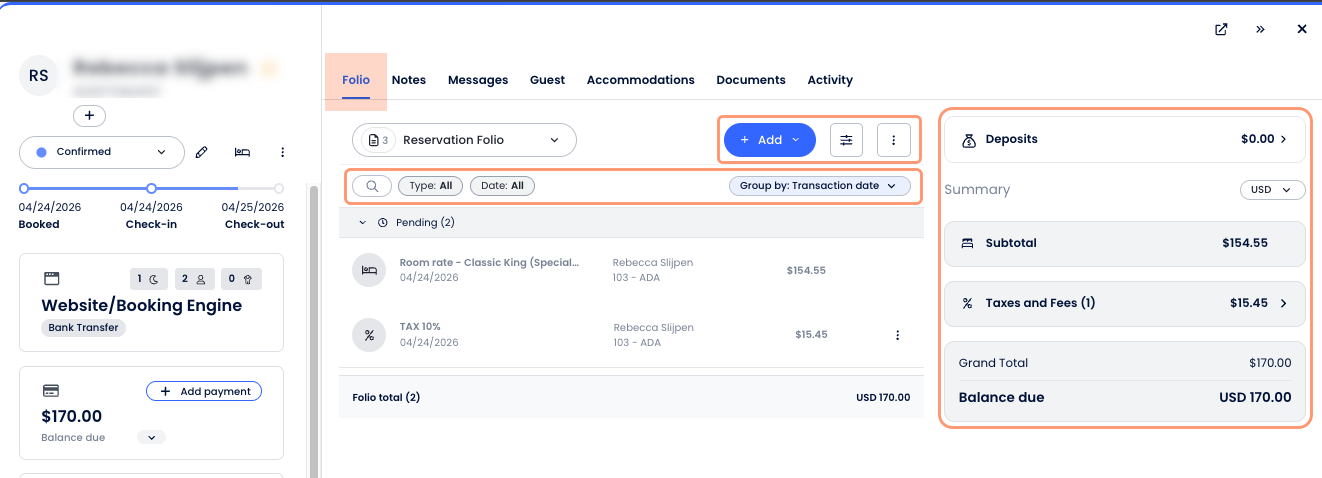Click the Check-in timeline marker
1322x478 pixels.
151,188
